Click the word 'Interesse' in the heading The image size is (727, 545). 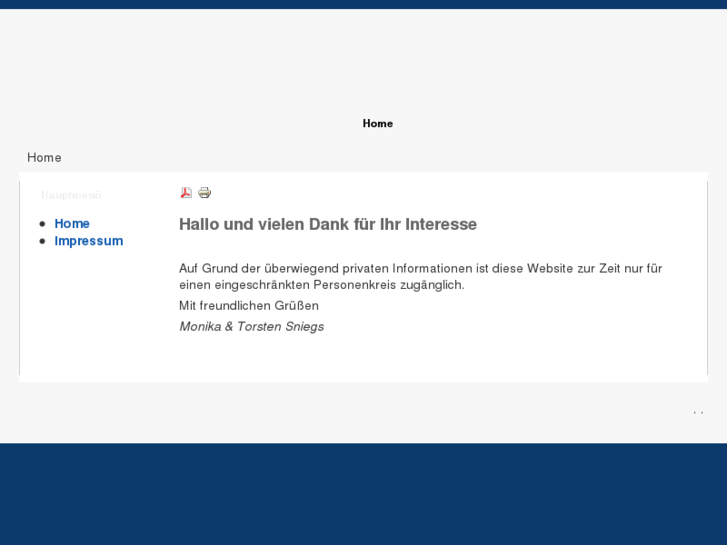[x=441, y=224]
